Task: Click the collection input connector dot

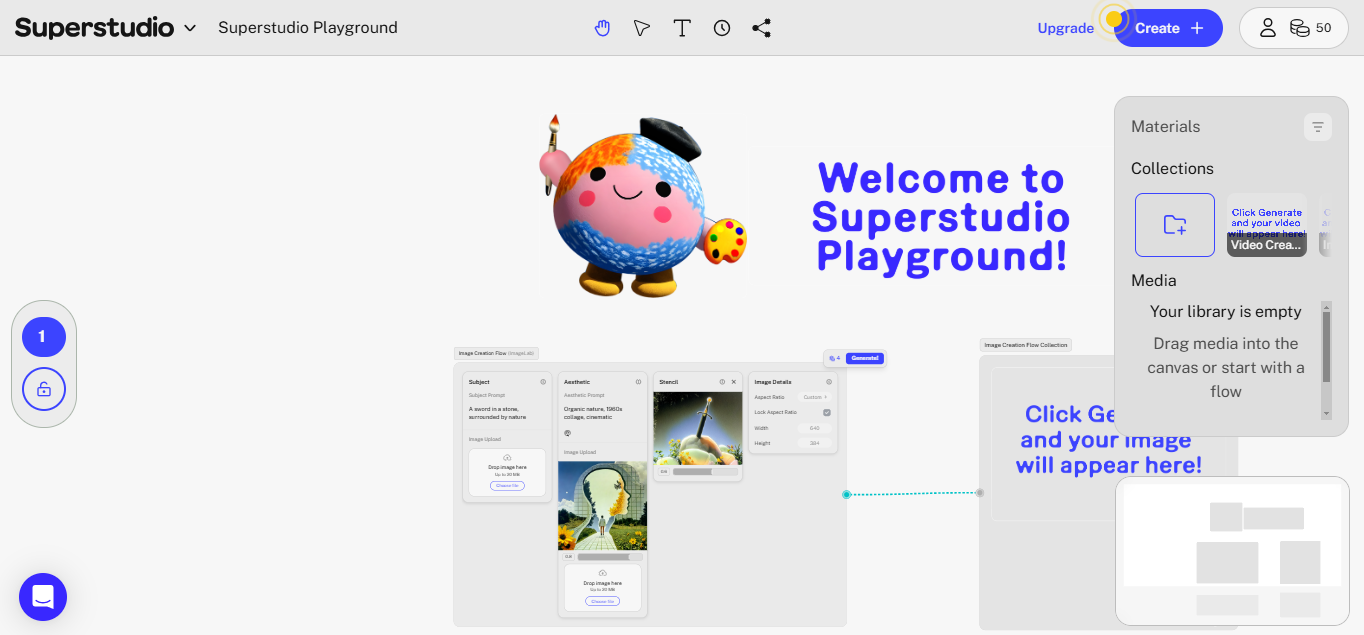Action: (980, 492)
